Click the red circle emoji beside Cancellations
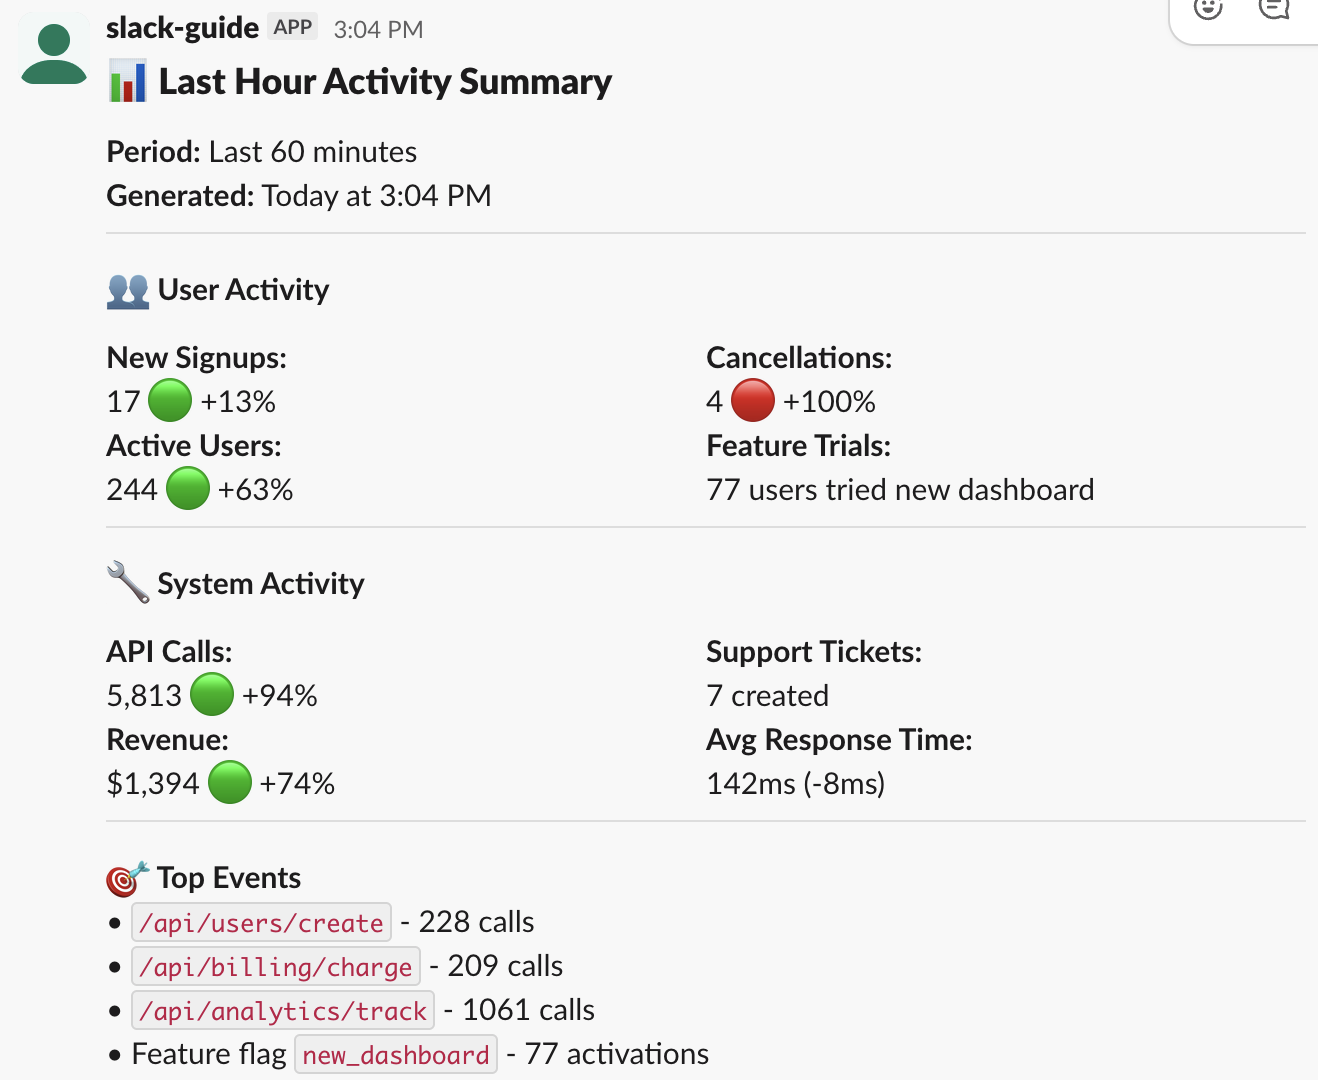This screenshot has width=1318, height=1080. (x=753, y=399)
